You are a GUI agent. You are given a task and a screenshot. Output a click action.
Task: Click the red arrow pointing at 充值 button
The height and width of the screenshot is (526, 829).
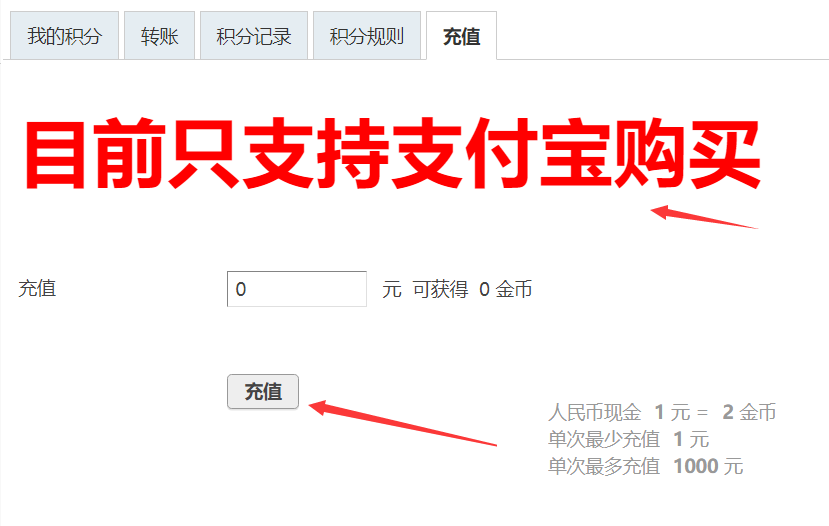402,423
